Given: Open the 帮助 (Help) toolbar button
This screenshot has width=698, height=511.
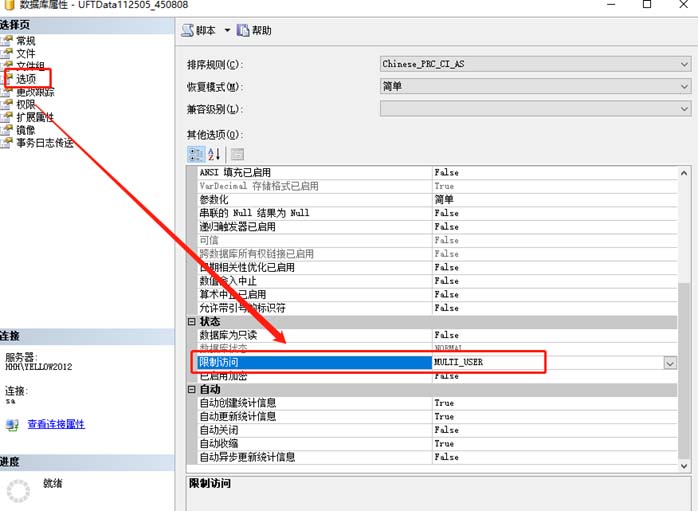Looking at the screenshot, I should coord(243,31).
